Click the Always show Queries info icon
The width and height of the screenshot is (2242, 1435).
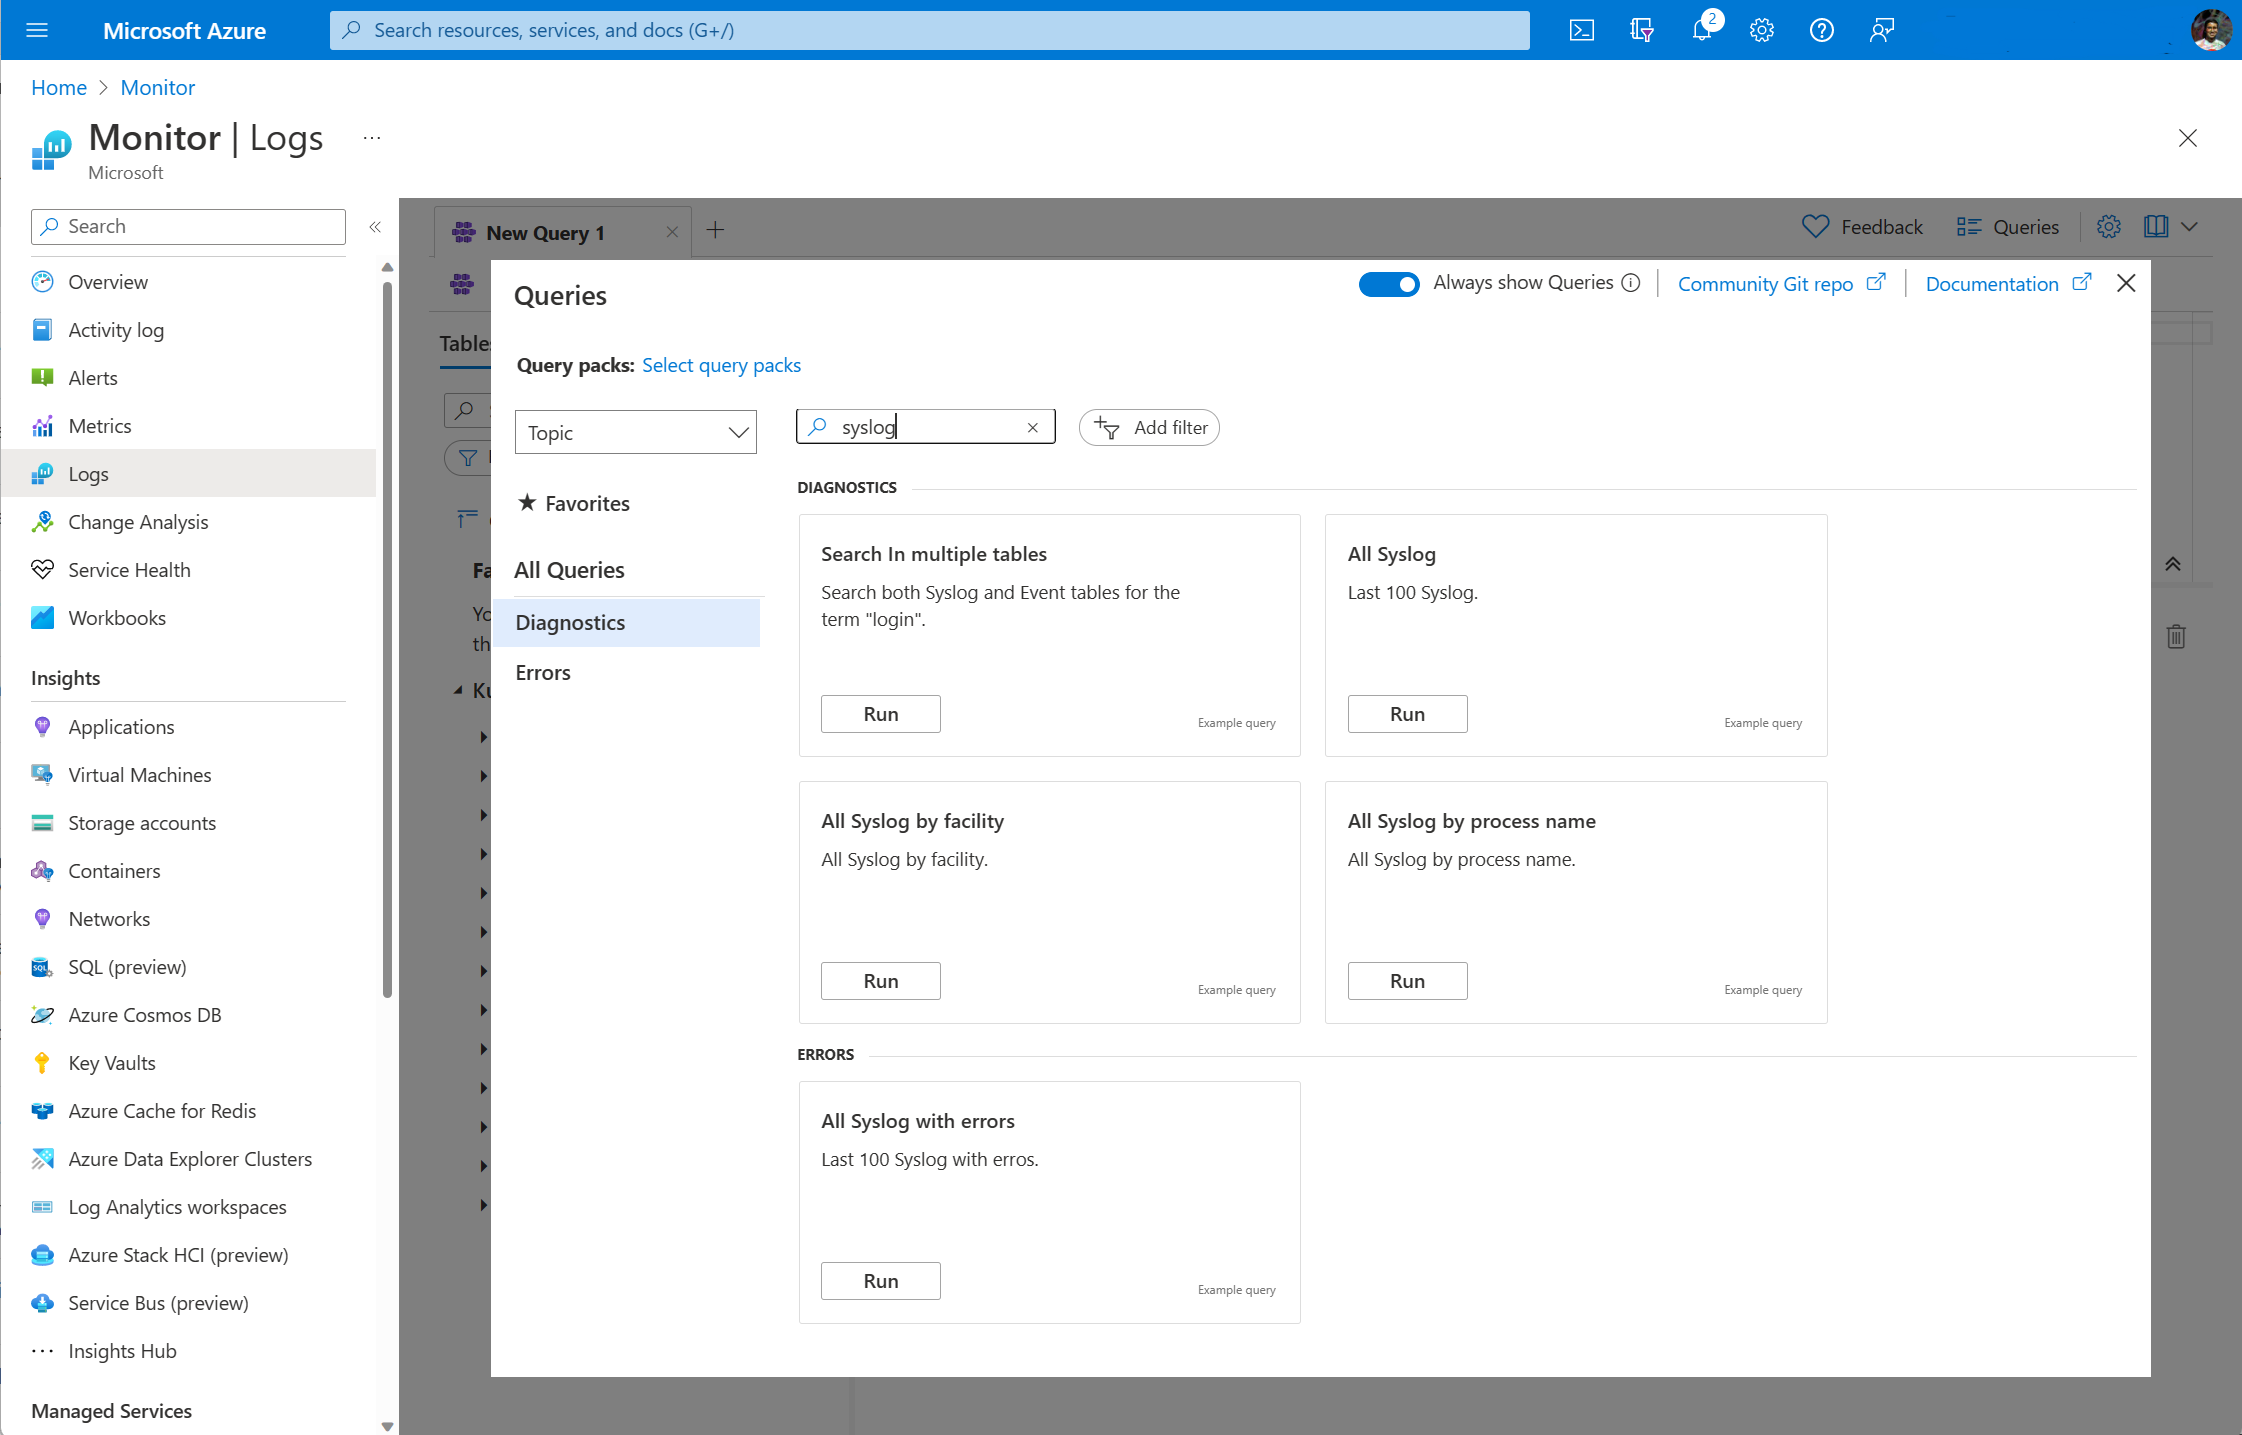coord(1631,283)
